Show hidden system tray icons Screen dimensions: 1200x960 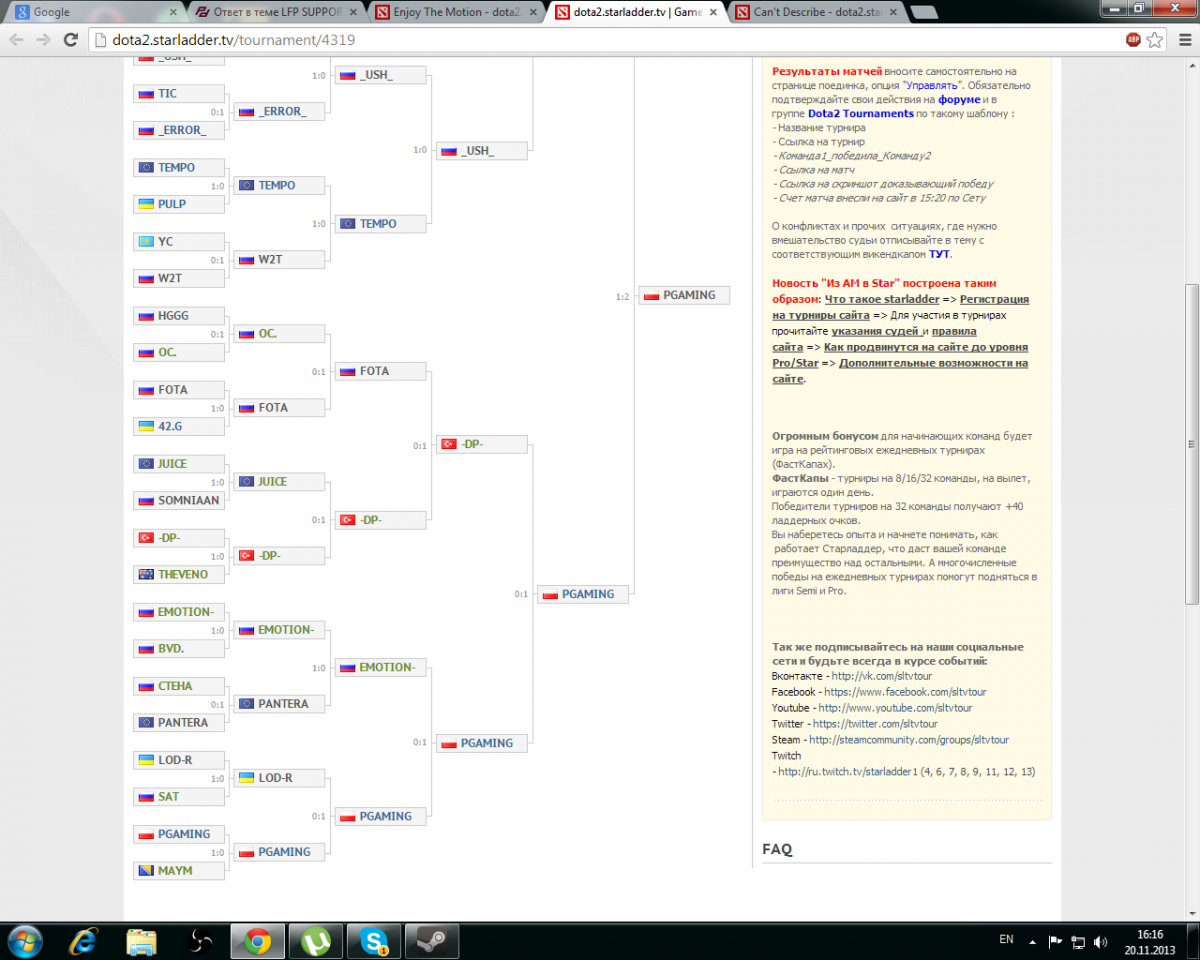[1034, 941]
